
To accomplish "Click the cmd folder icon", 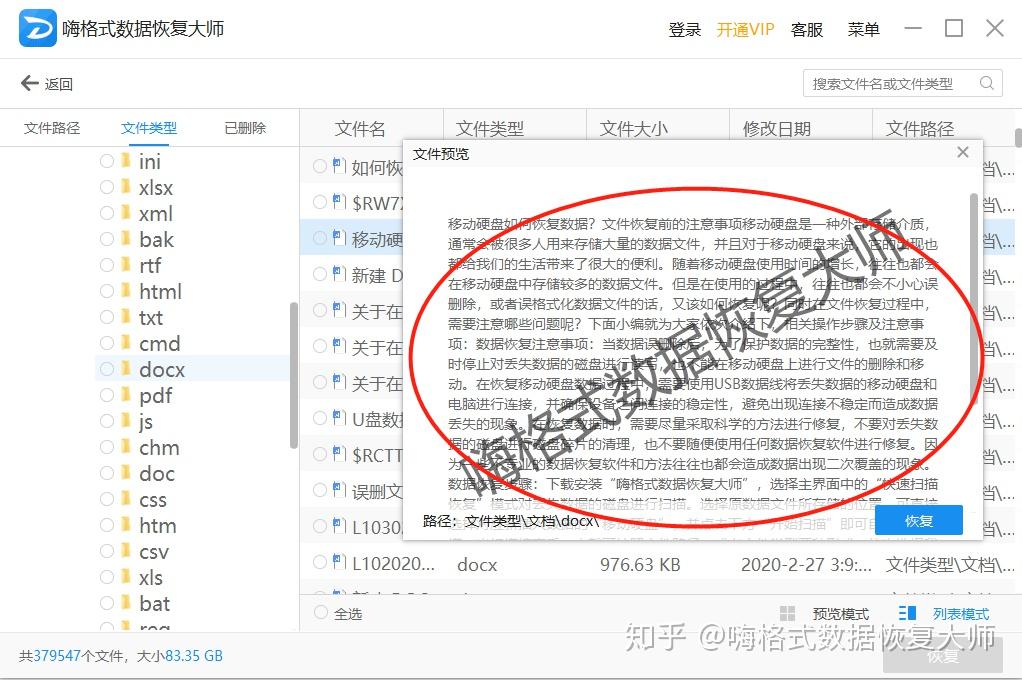I will [x=126, y=343].
